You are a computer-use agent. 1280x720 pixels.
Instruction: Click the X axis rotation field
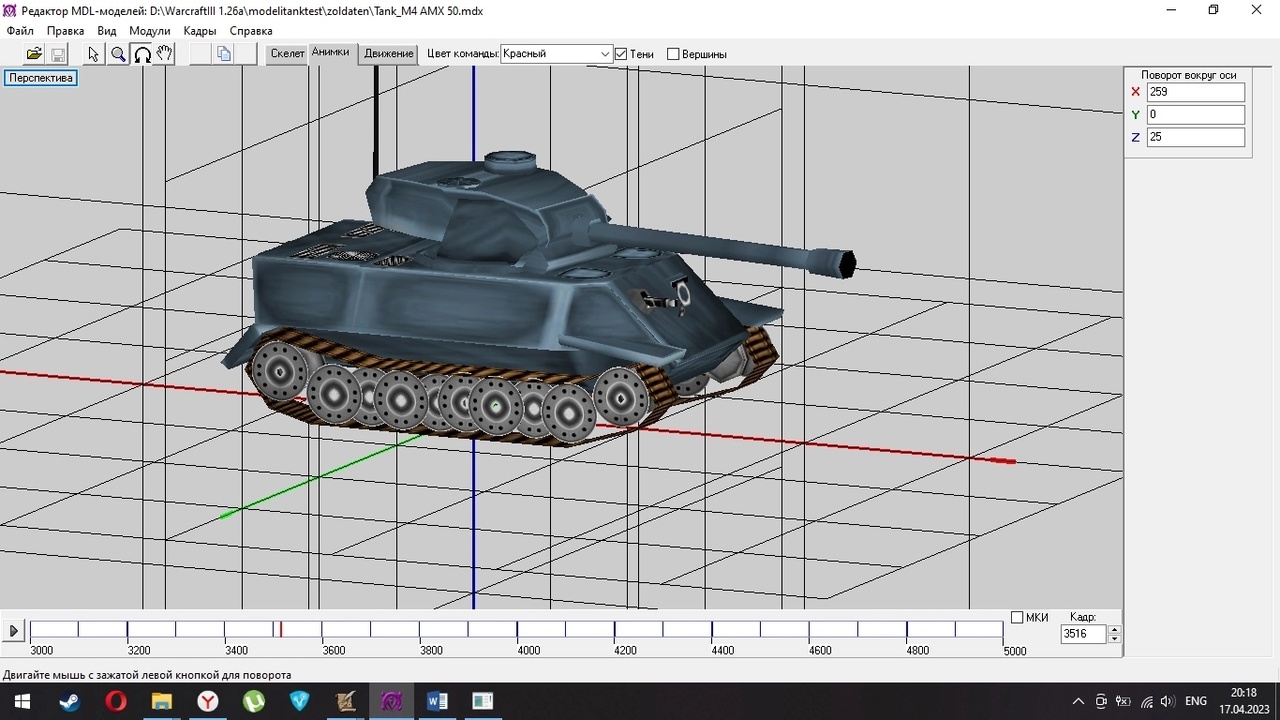point(1196,92)
